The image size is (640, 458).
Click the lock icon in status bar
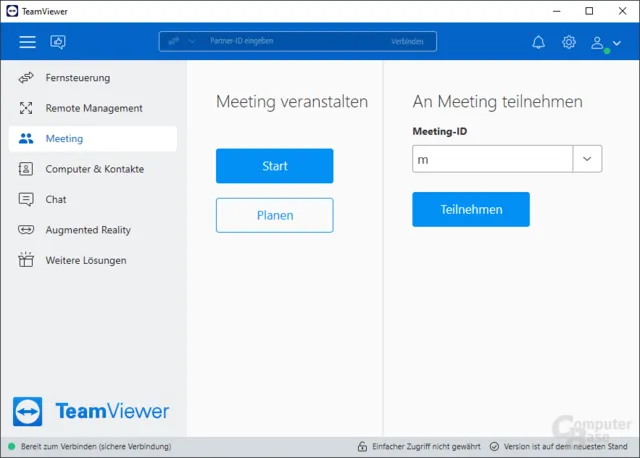point(362,446)
